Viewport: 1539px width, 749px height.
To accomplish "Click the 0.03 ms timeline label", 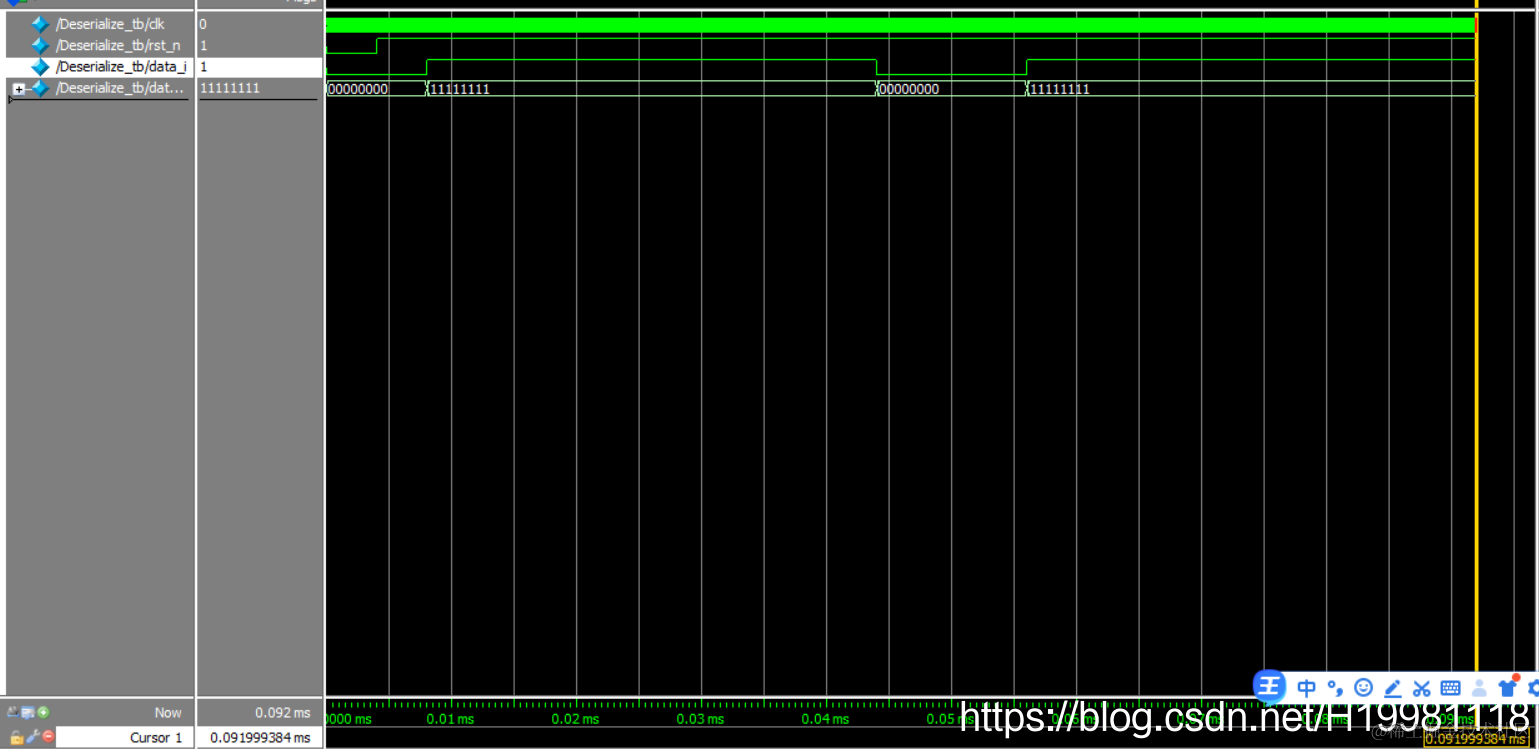I will [701, 719].
